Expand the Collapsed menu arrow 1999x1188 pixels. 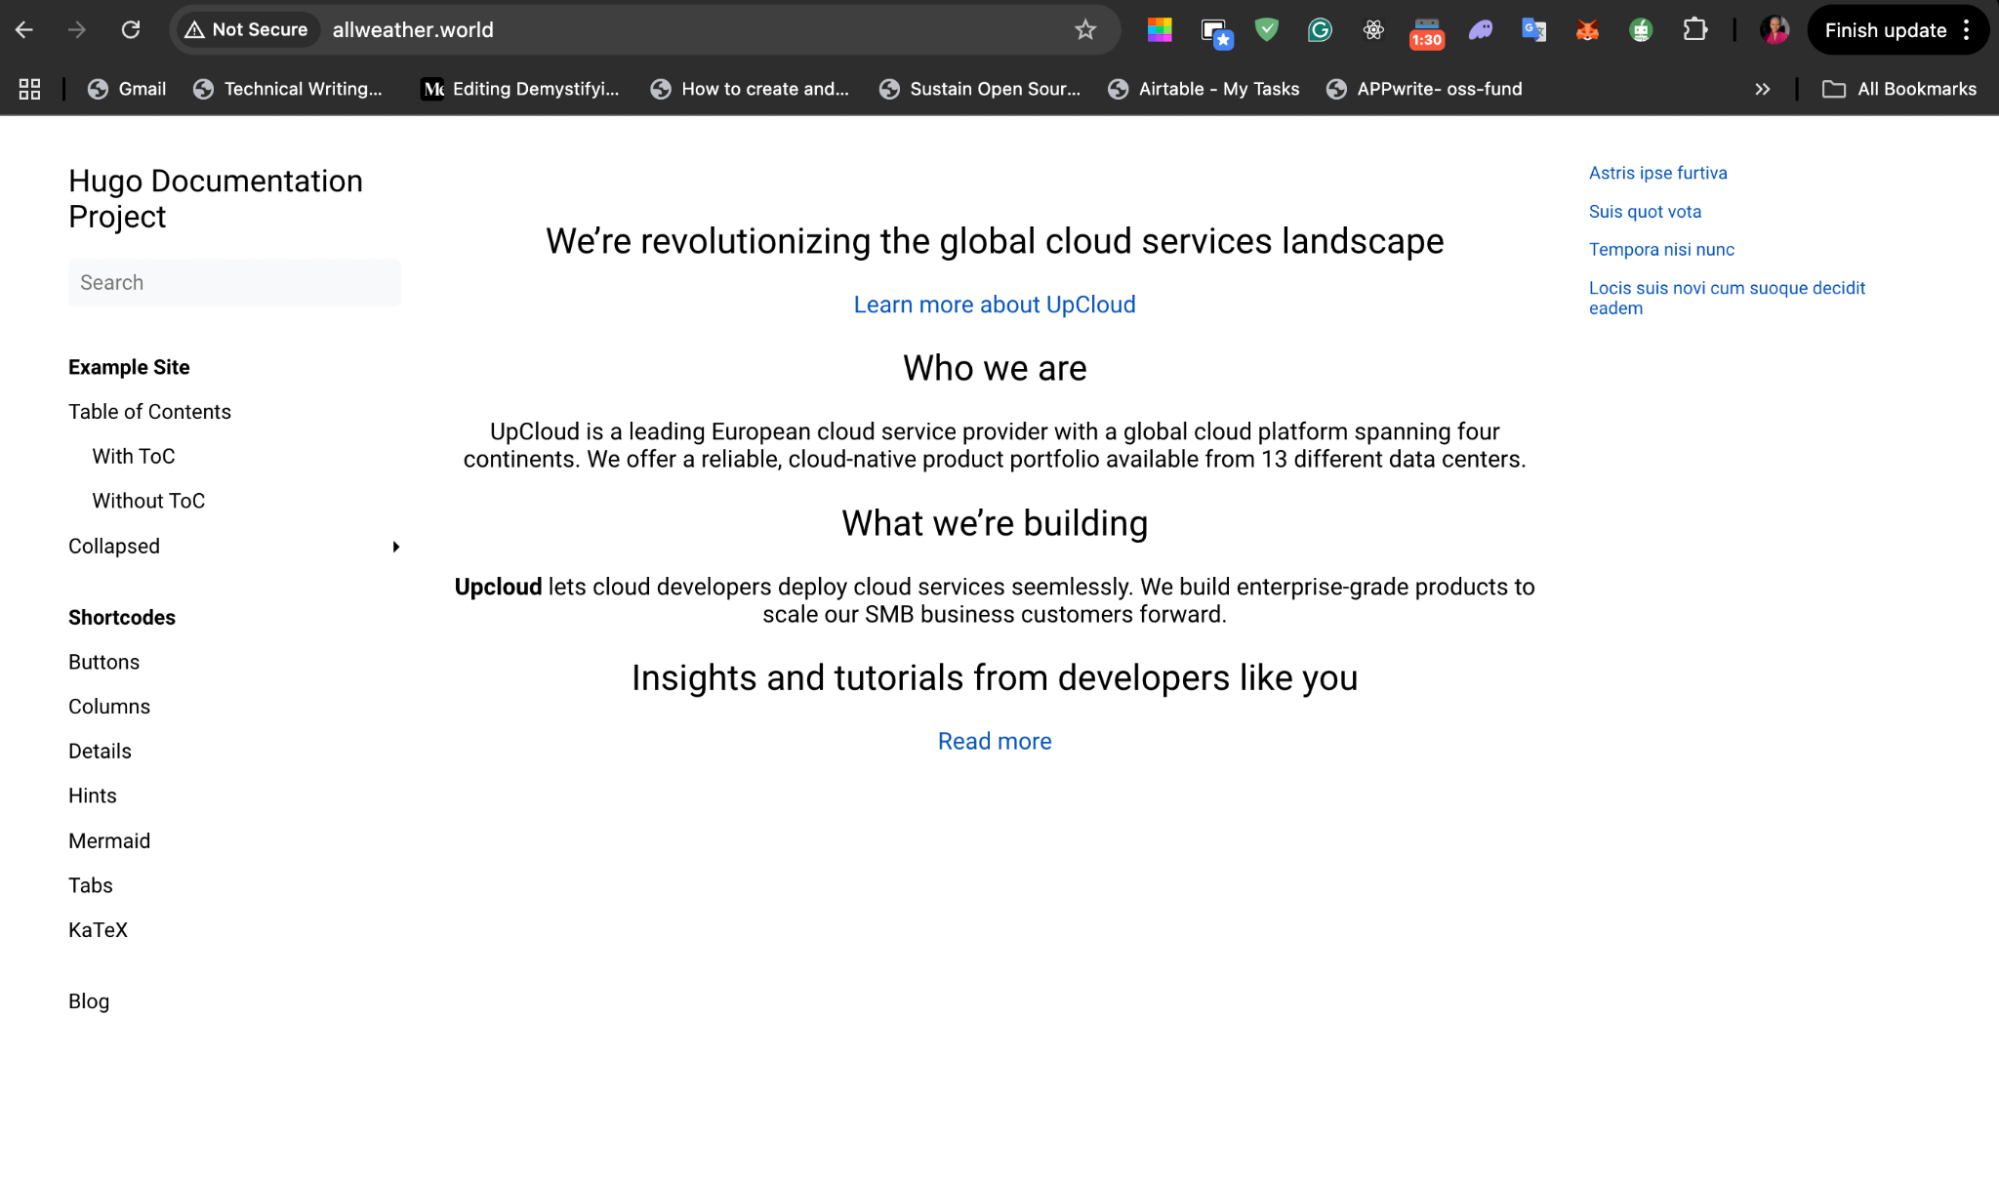point(396,547)
